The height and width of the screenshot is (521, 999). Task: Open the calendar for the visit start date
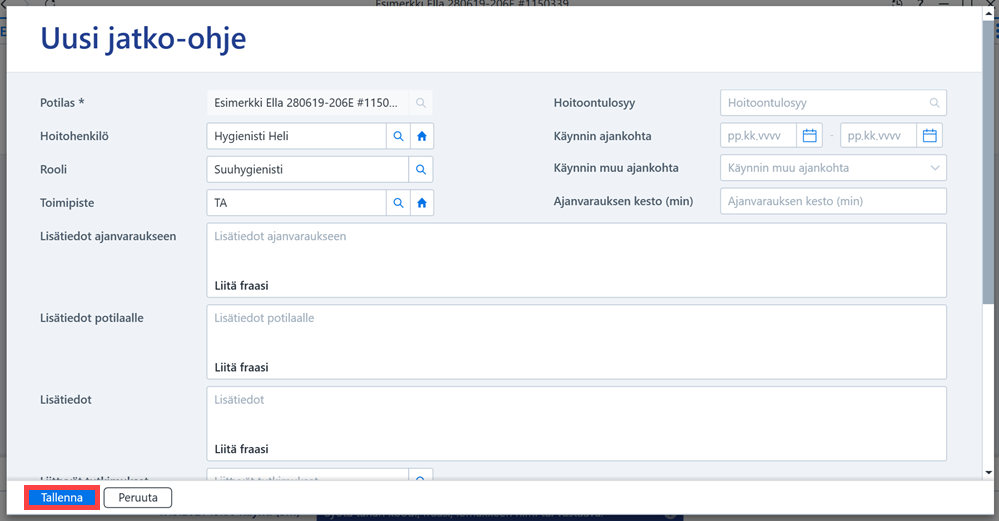809,136
